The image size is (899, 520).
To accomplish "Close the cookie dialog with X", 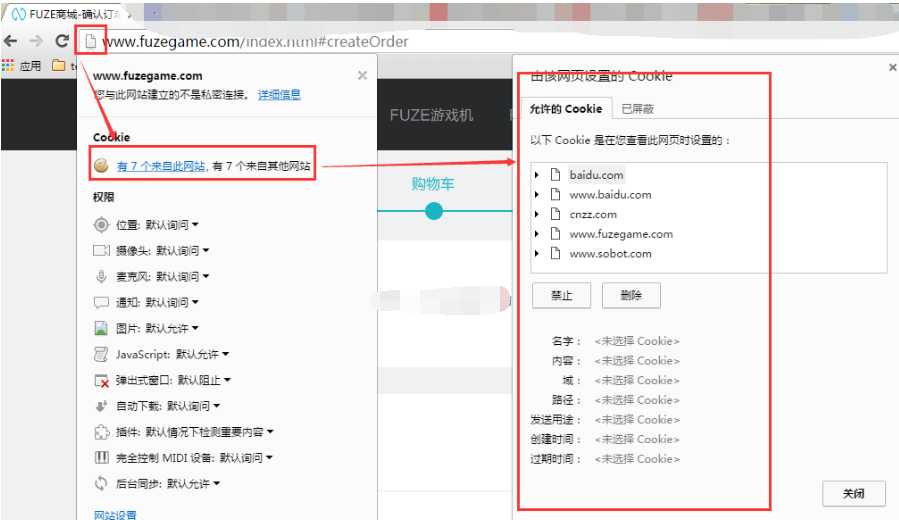I will [892, 68].
